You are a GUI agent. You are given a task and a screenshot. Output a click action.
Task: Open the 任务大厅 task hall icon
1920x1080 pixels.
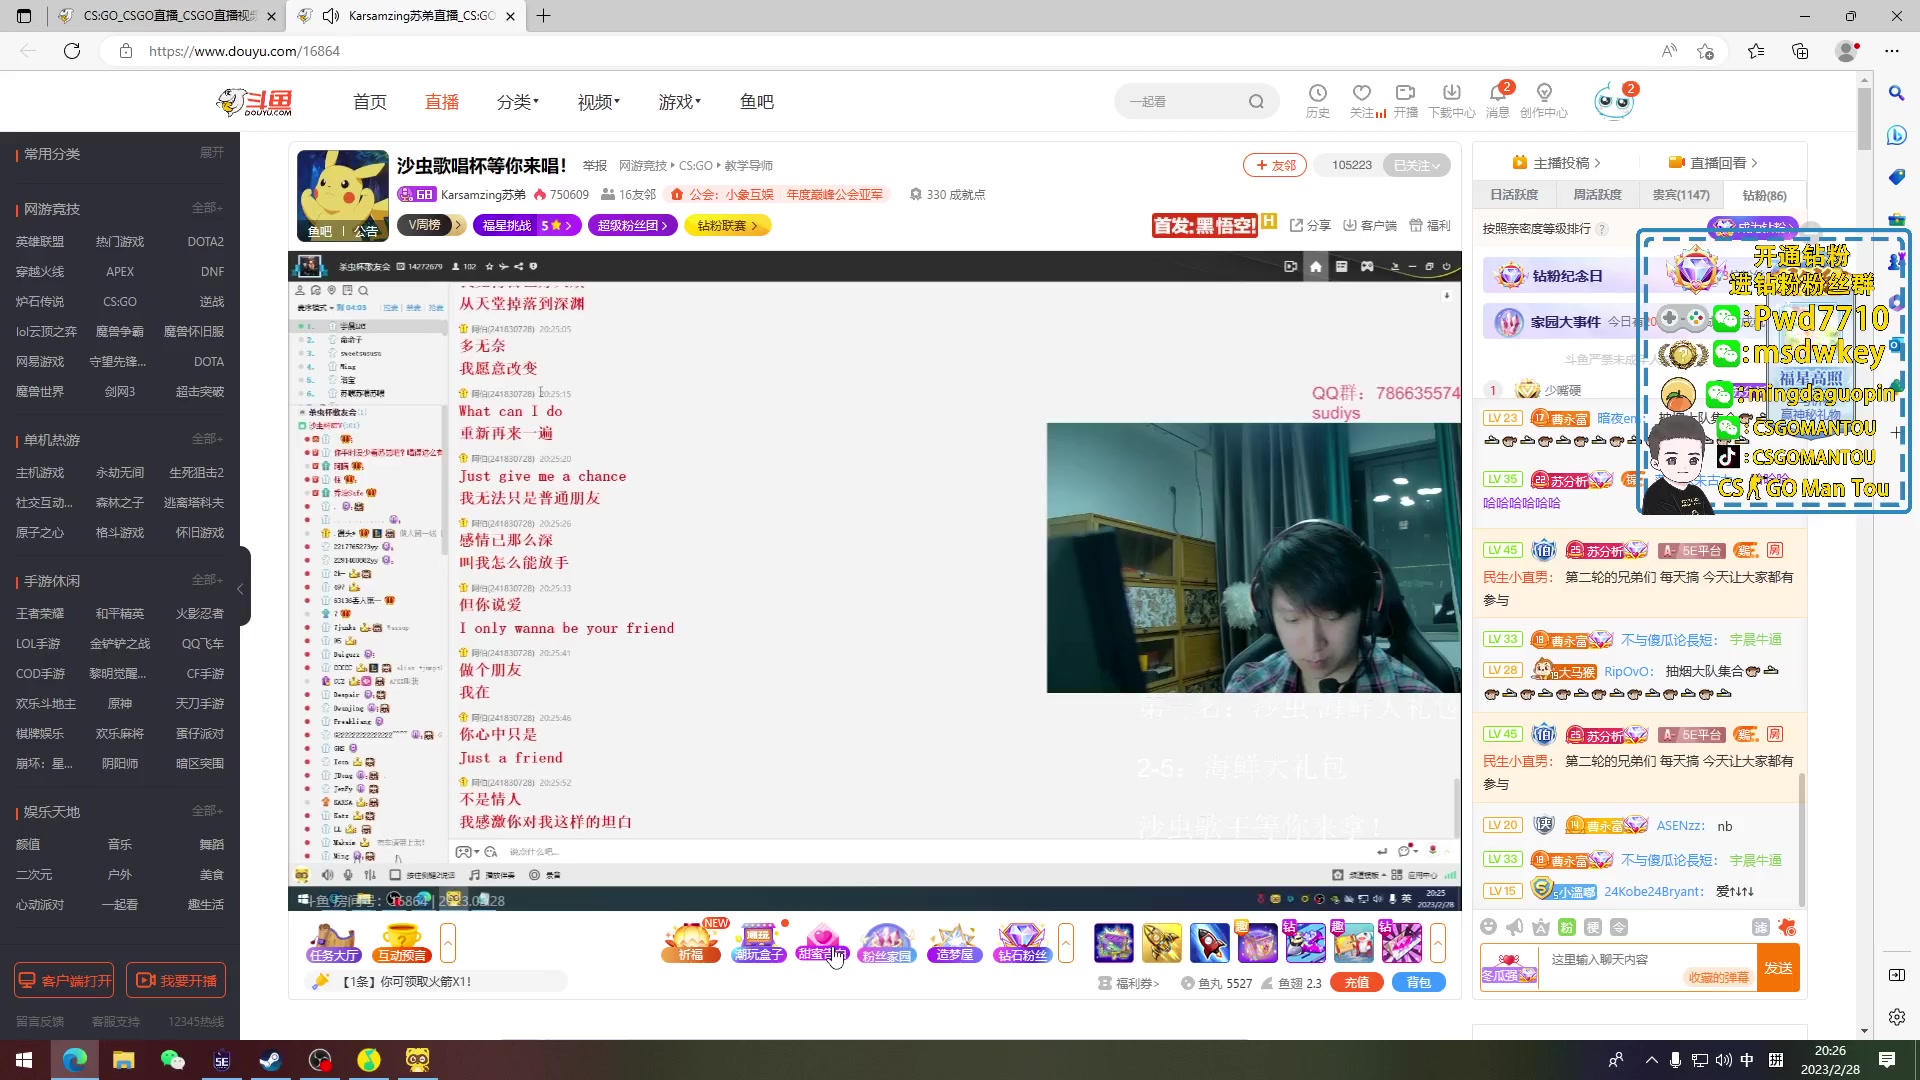(334, 941)
